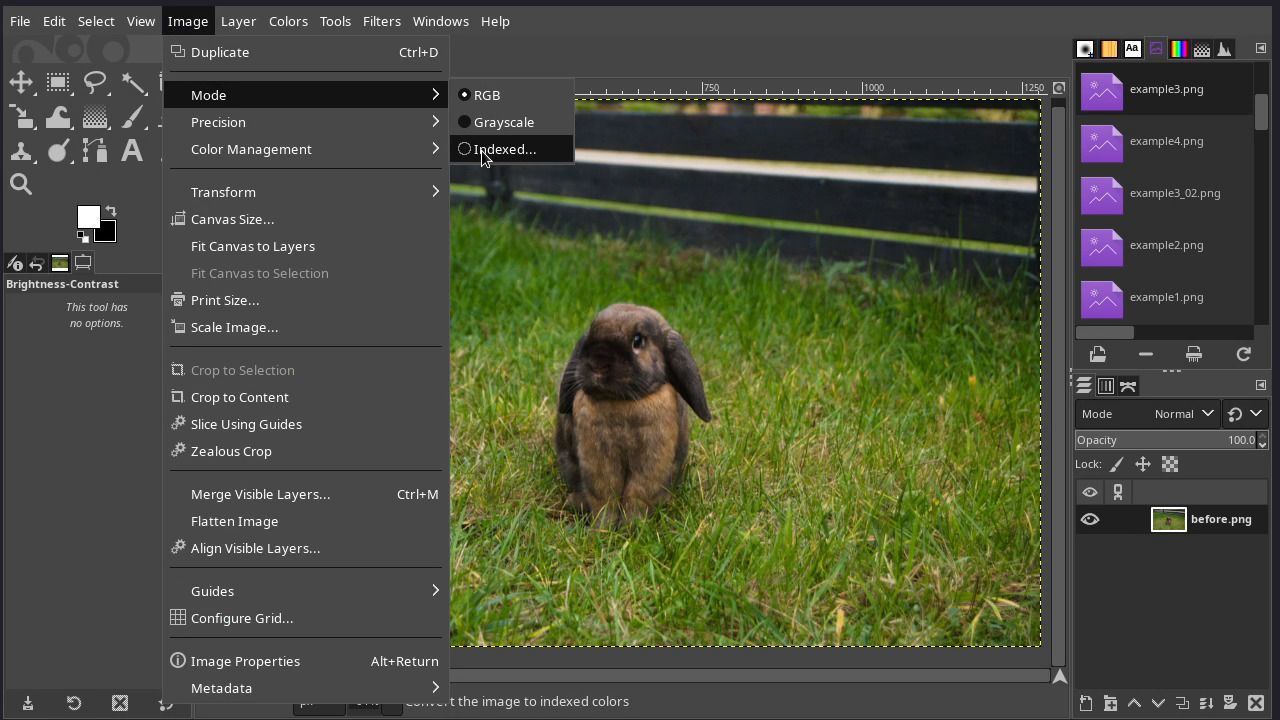This screenshot has width=1280, height=720.
Task: Select the Move tool in toolbox
Action: (x=21, y=83)
